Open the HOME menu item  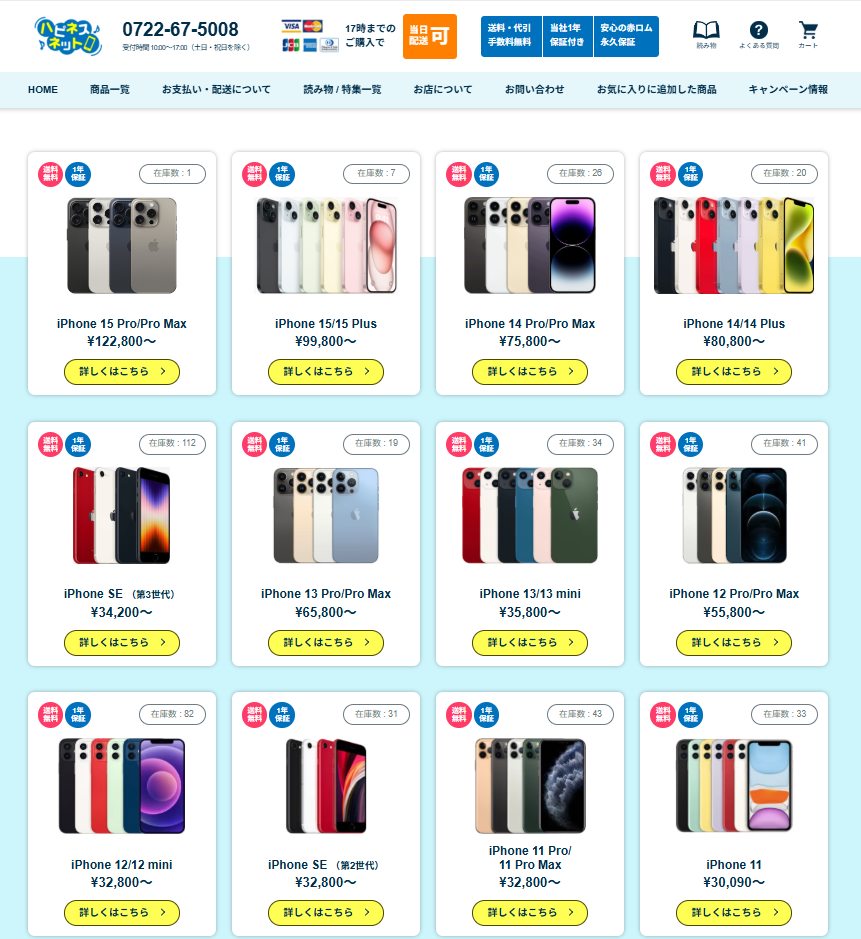click(x=43, y=90)
